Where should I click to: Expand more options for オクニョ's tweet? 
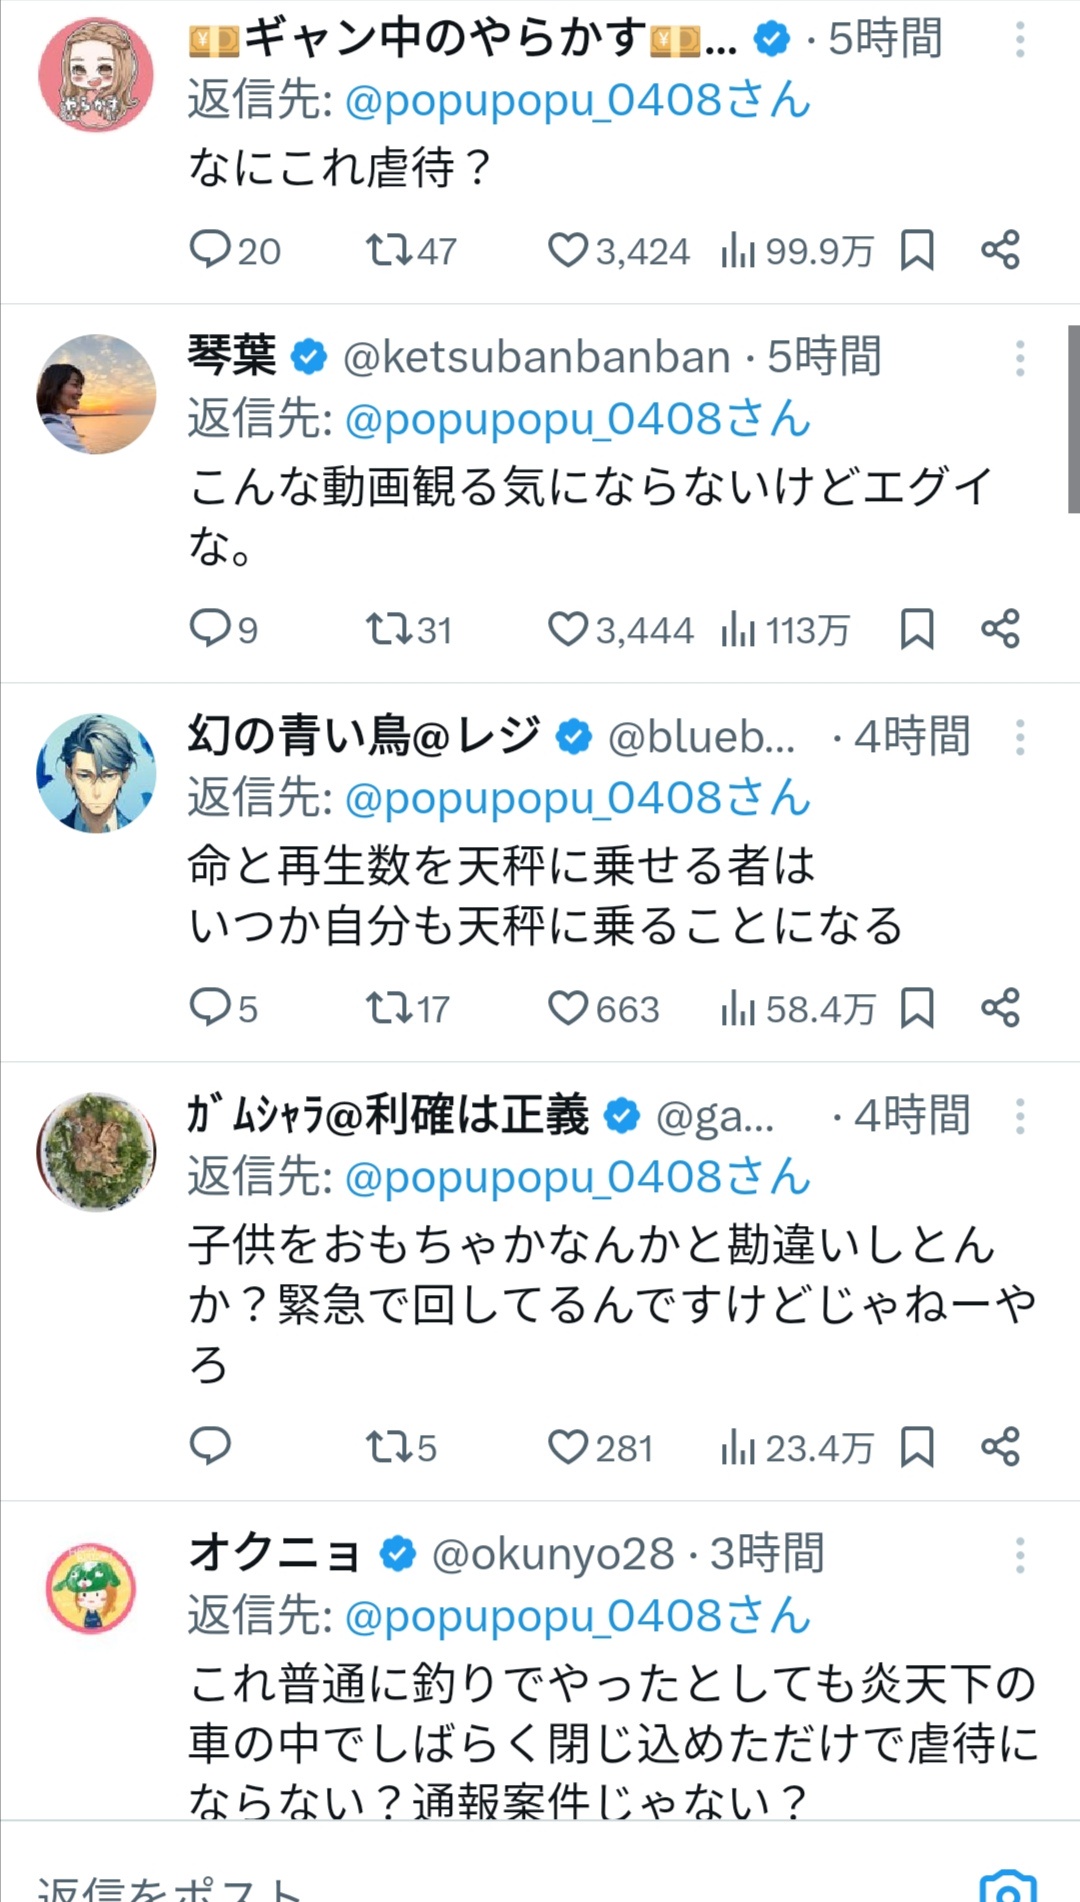(1019, 1555)
